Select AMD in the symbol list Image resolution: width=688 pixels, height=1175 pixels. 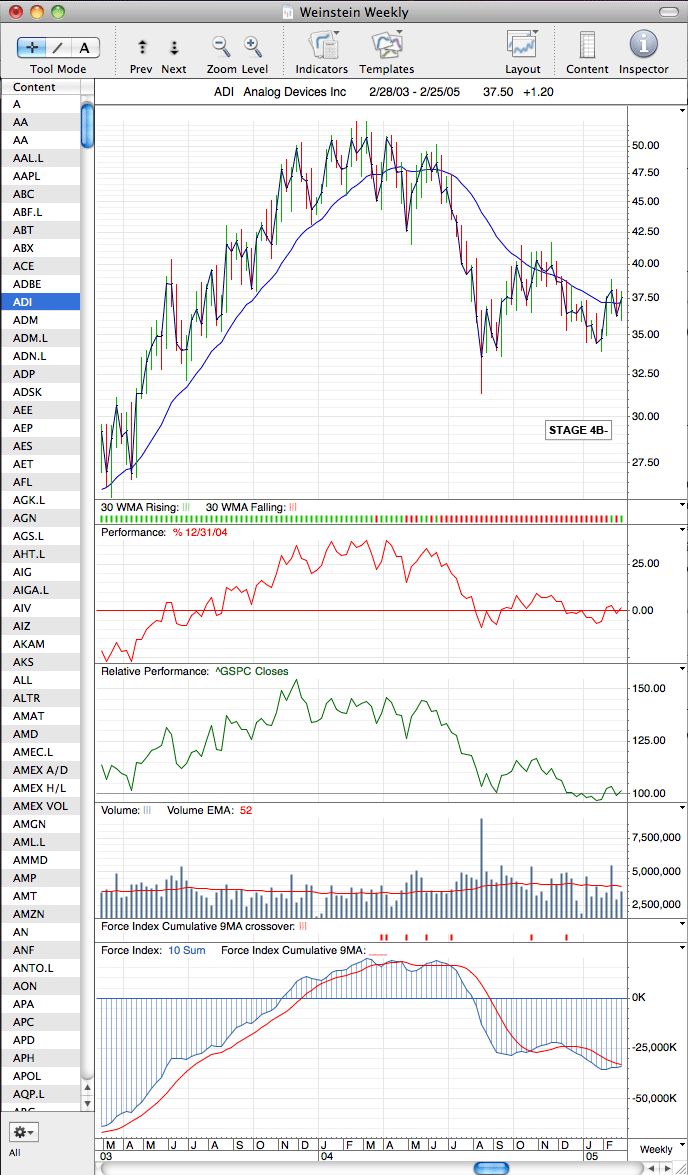coord(39,734)
